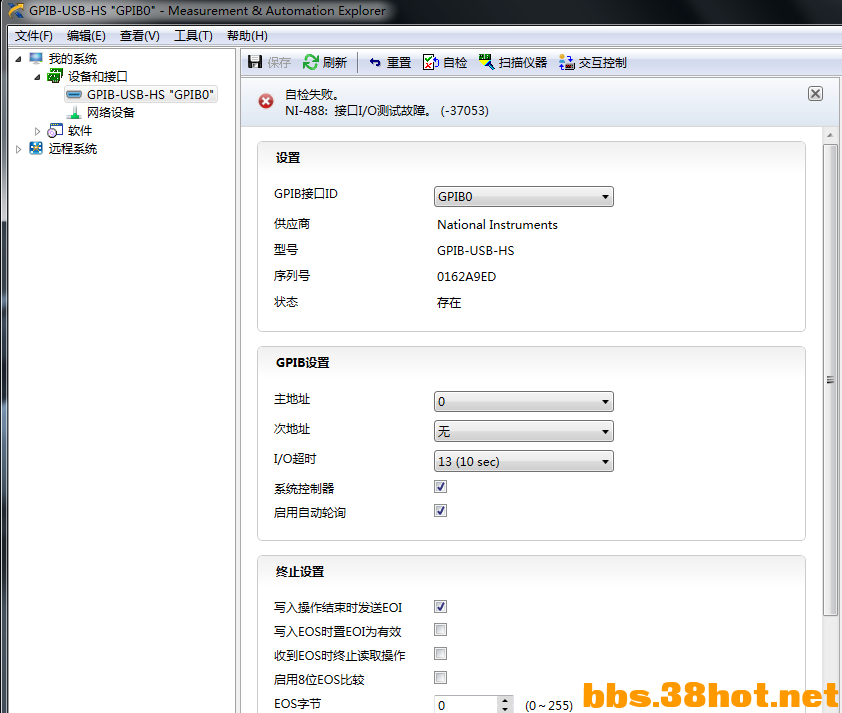Open the Secondary Address (次地址) dropdown
842x713 pixels.
tap(524, 431)
